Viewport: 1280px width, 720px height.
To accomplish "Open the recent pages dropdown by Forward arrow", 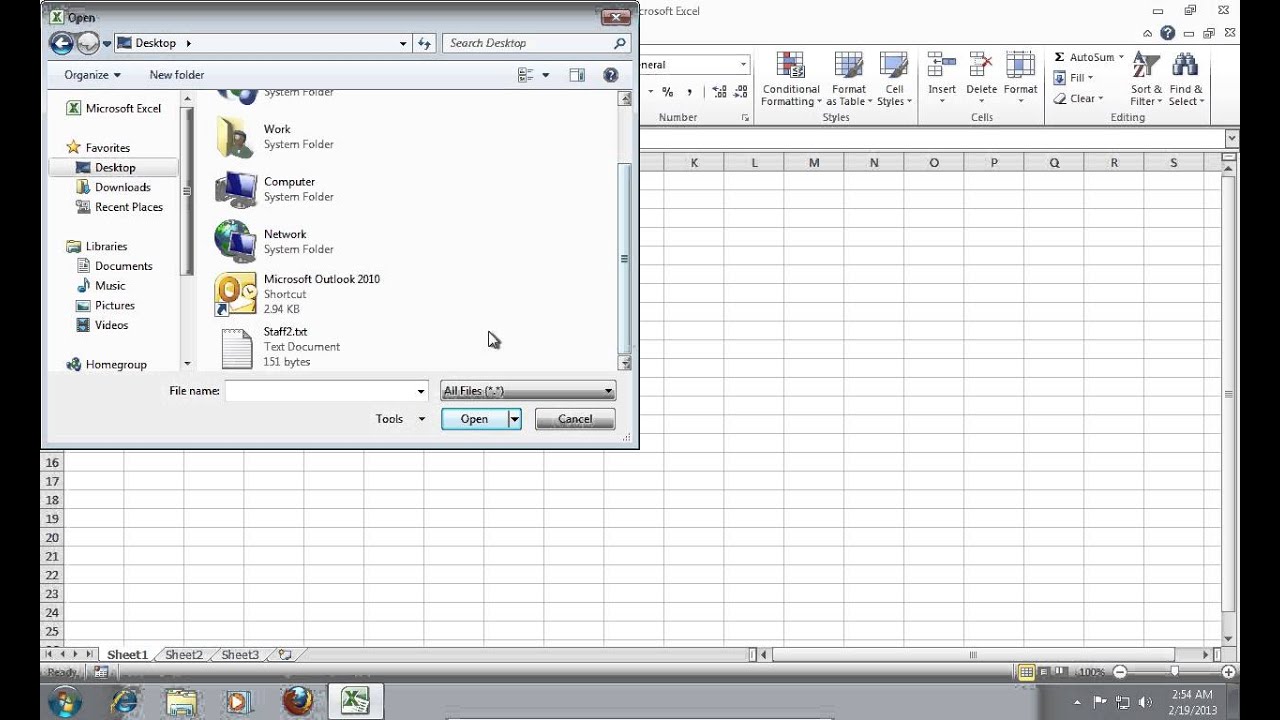I will pos(107,43).
